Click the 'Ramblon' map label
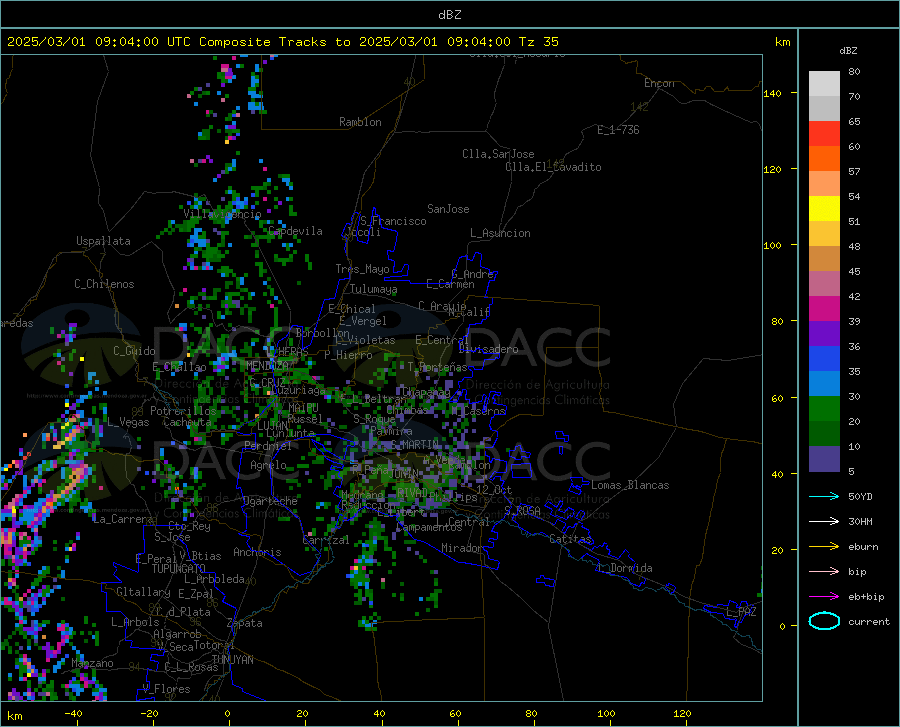The width and height of the screenshot is (900, 727). click(360, 122)
